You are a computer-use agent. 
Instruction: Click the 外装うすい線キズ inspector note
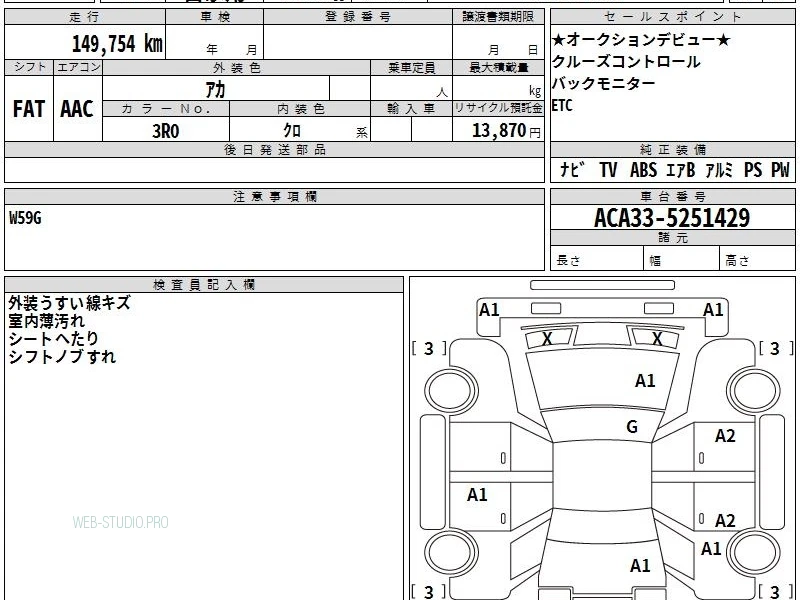coord(69,303)
